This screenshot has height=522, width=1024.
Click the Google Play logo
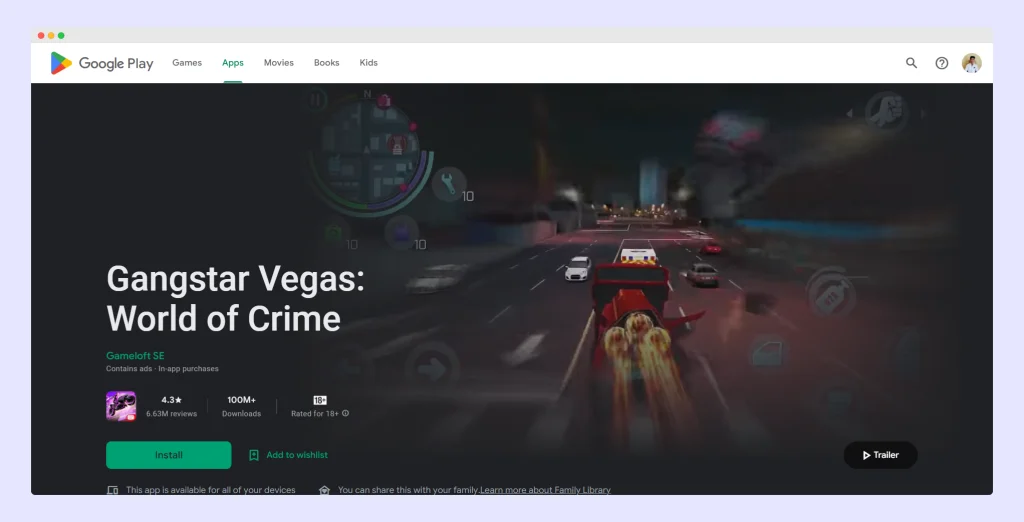tap(102, 63)
